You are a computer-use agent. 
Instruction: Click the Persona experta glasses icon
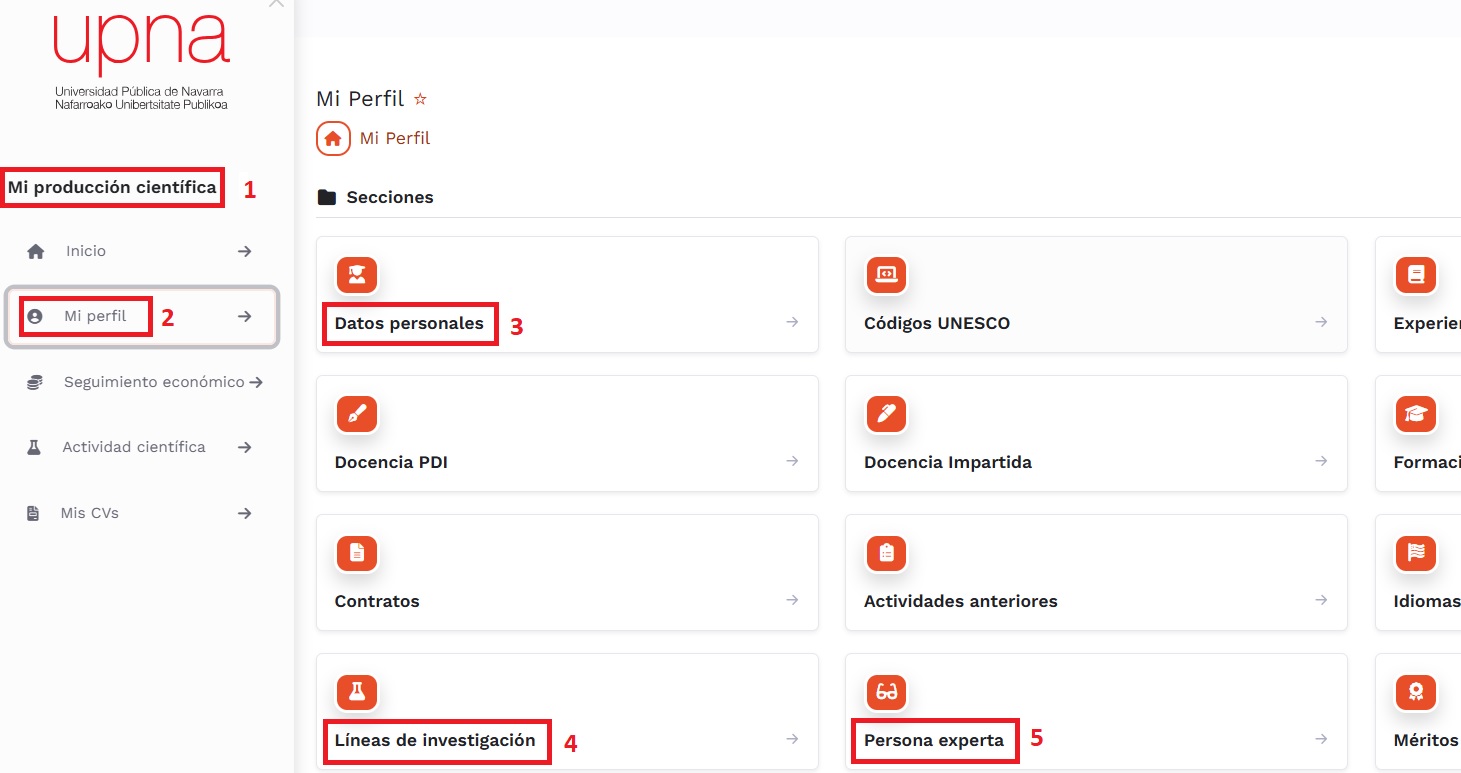coord(886,691)
